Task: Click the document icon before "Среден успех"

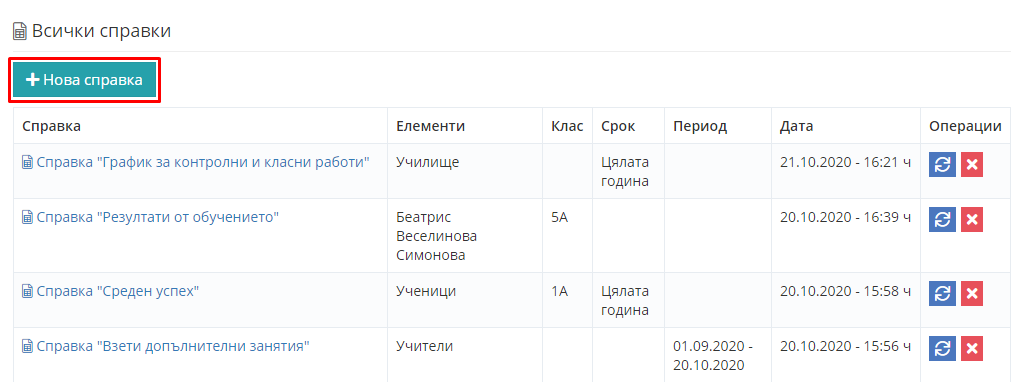Action: 28,292
